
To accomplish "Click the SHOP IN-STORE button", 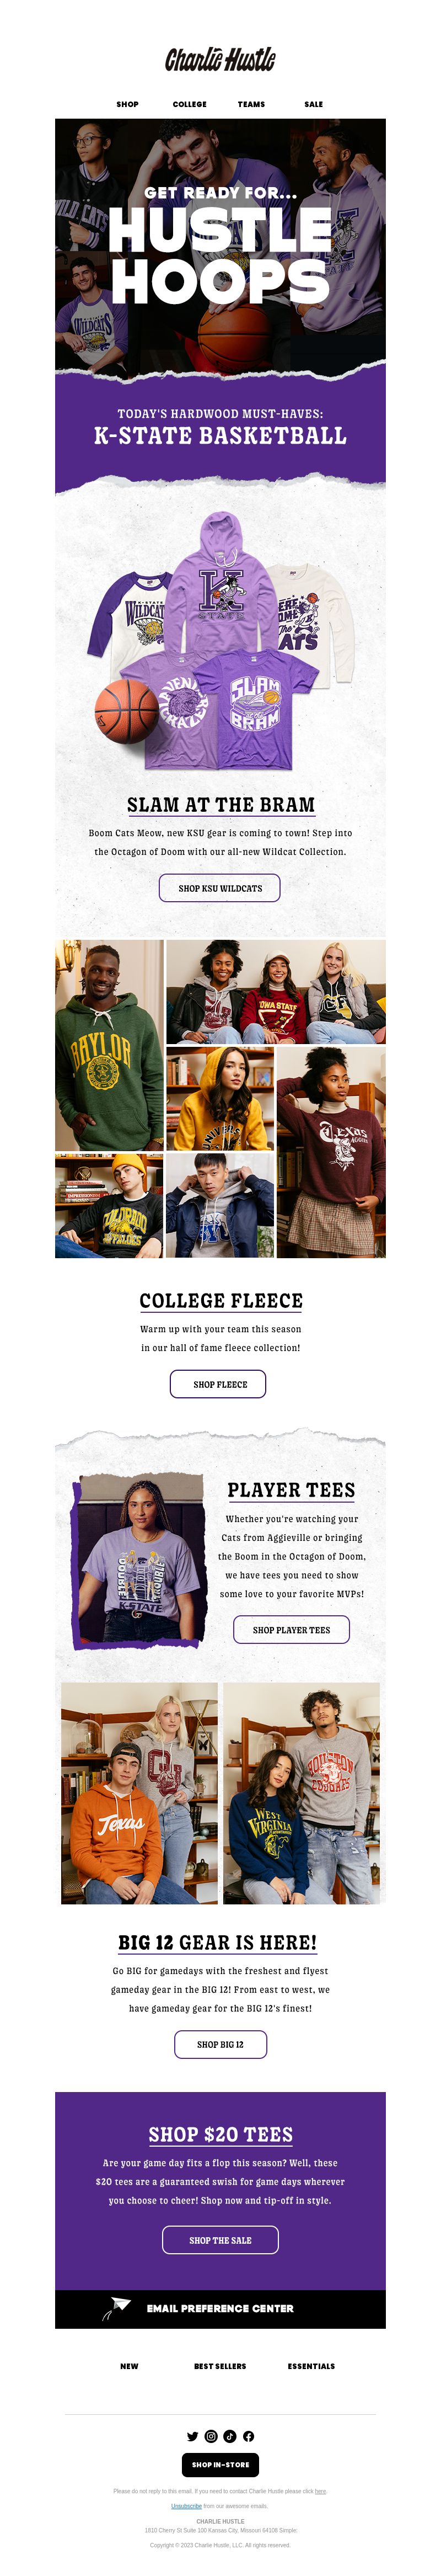I will (220, 2464).
